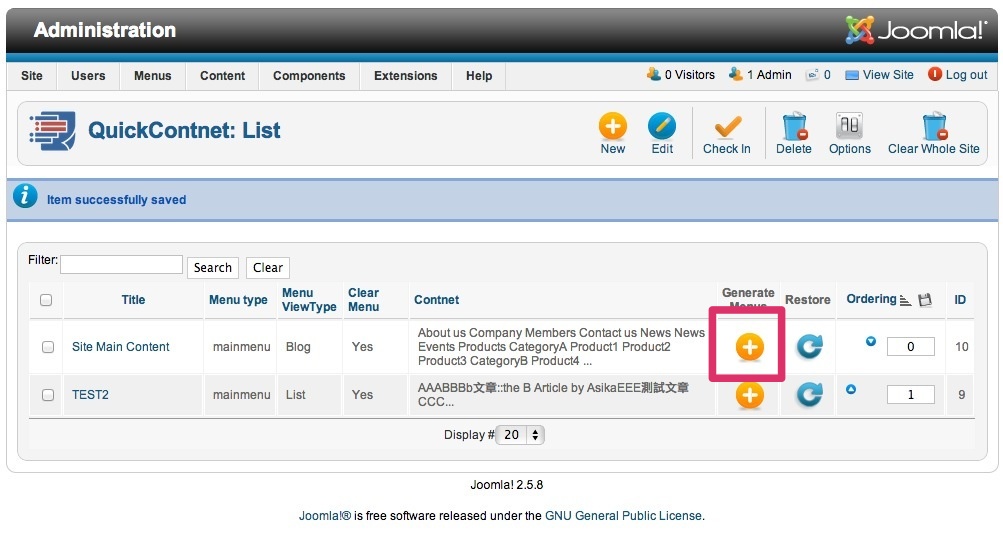Click the New toolbar icon
The image size is (1003, 546).
click(612, 127)
